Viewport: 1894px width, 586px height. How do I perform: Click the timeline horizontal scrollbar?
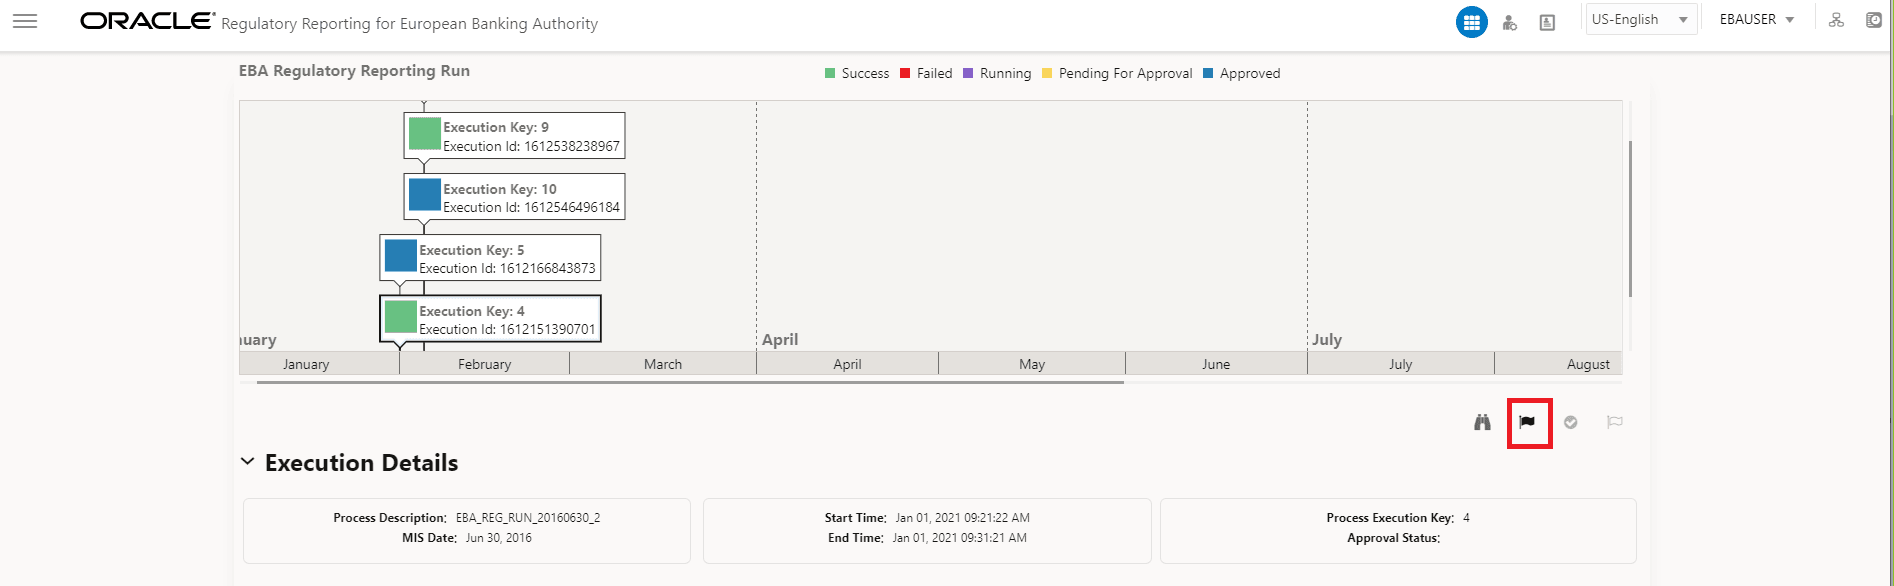click(690, 382)
